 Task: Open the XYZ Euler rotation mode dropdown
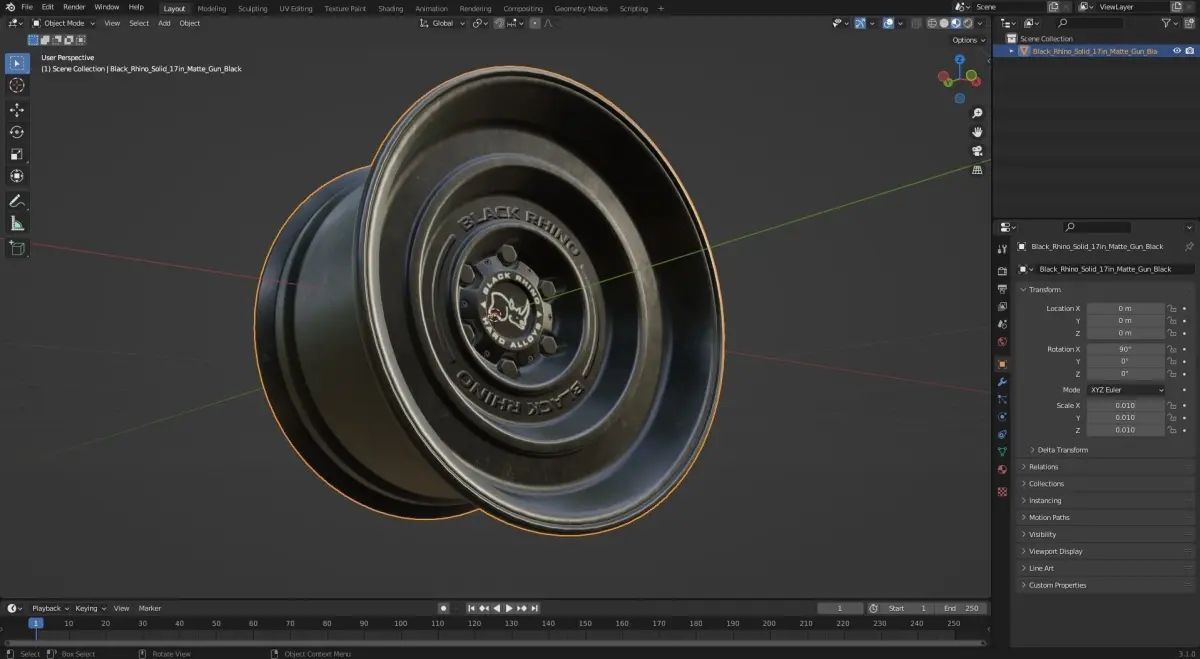[1126, 390]
